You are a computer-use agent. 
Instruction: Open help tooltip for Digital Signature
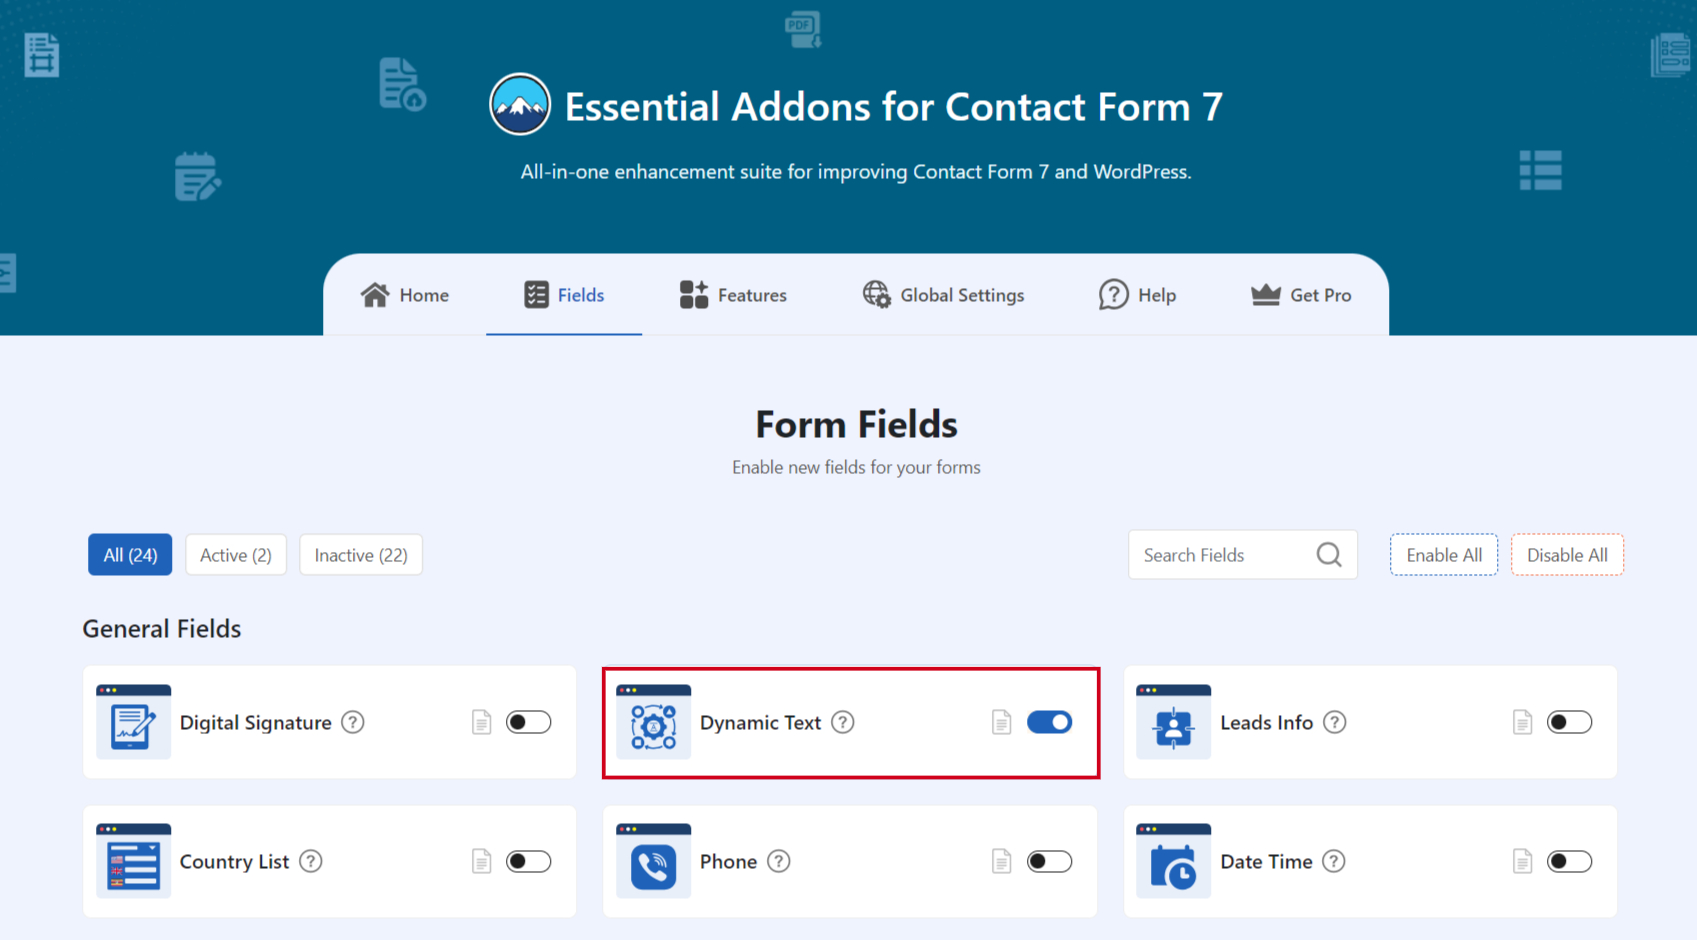pyautogui.click(x=353, y=722)
